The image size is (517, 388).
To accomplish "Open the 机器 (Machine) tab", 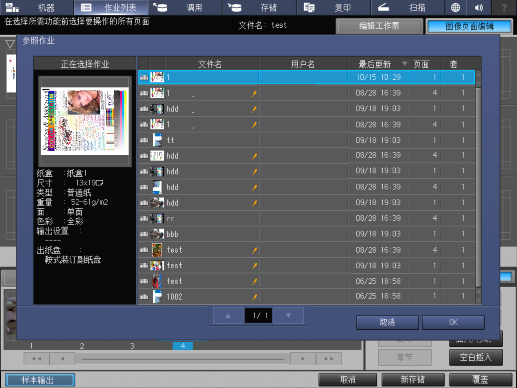I will [x=36, y=7].
